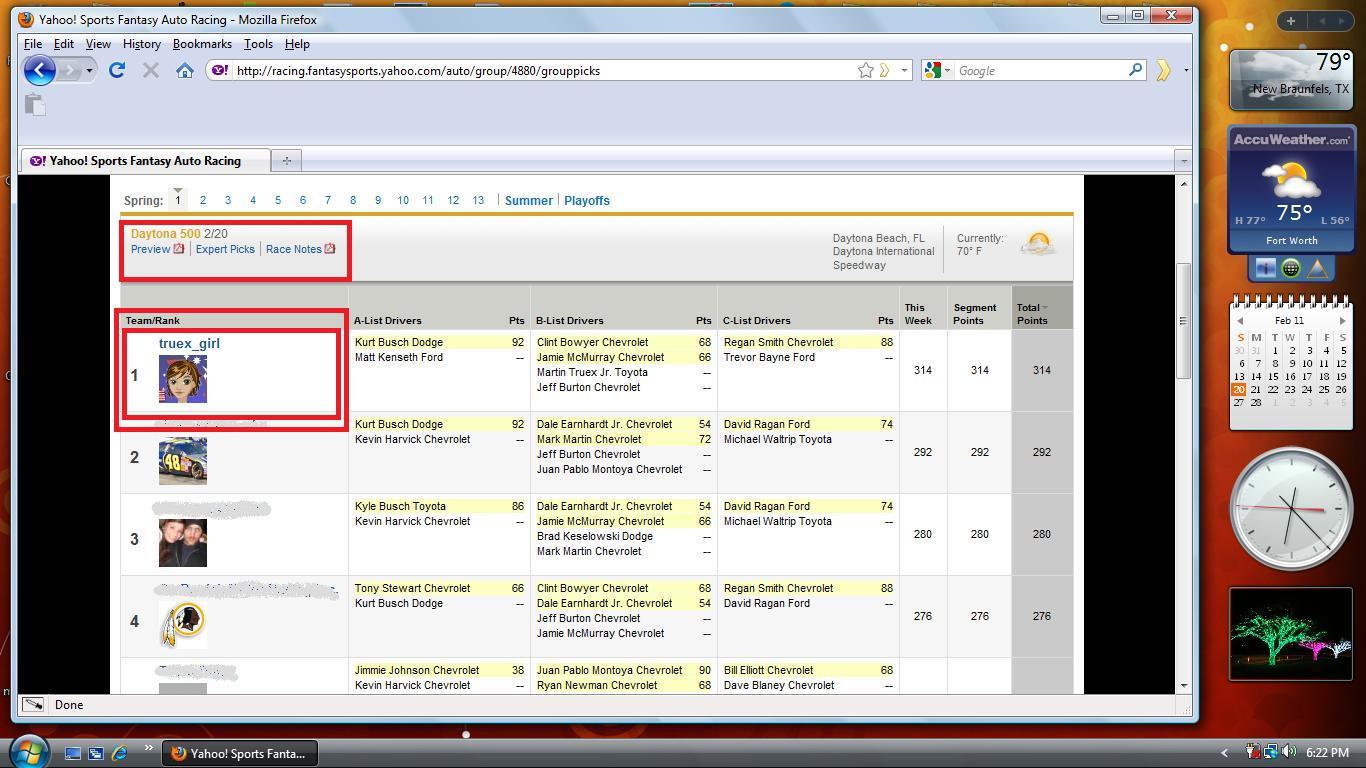
Task: Click into the Google search box
Action: click(x=1040, y=70)
